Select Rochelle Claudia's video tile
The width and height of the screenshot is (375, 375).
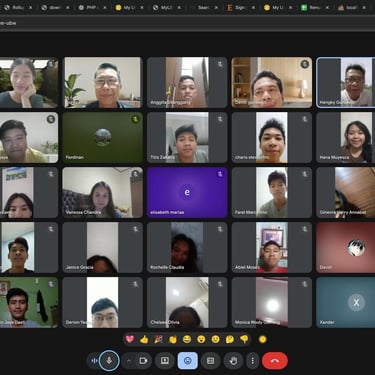(187, 248)
